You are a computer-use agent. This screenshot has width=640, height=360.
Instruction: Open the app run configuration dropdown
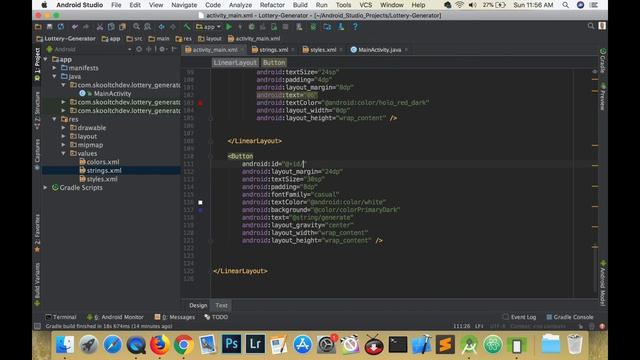click(x=209, y=27)
